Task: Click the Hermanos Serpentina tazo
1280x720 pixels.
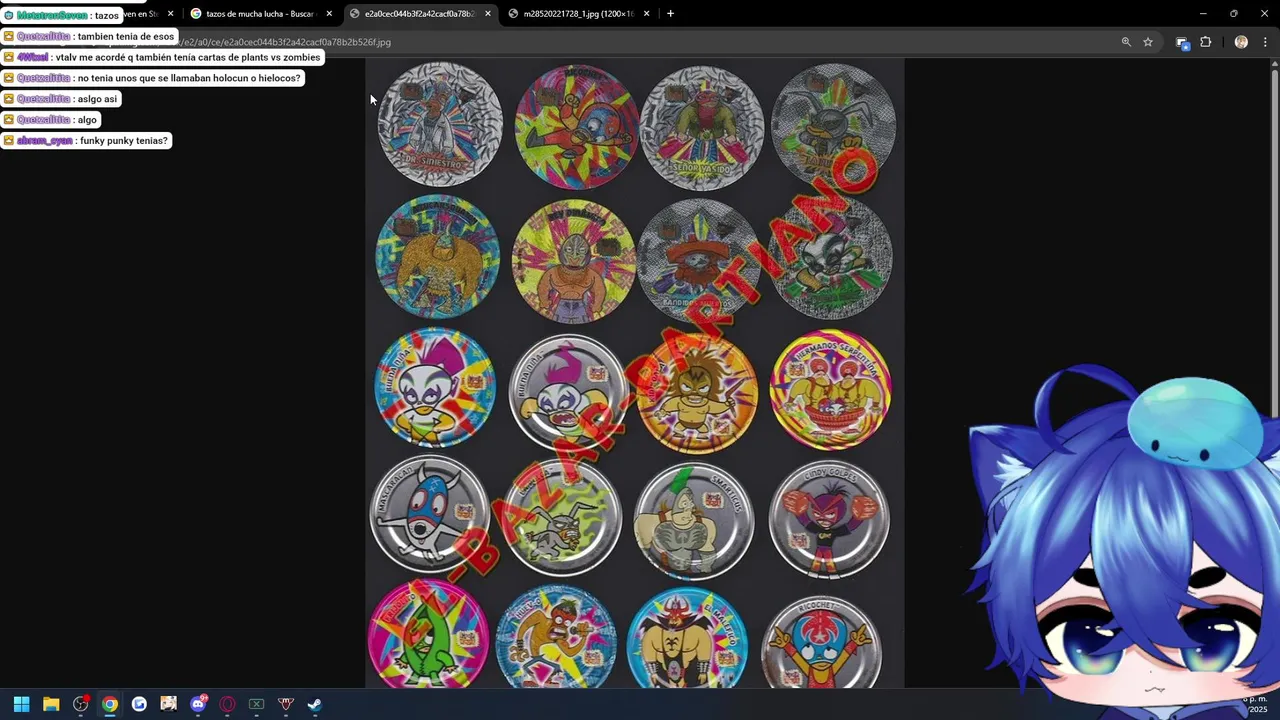Action: click(830, 389)
